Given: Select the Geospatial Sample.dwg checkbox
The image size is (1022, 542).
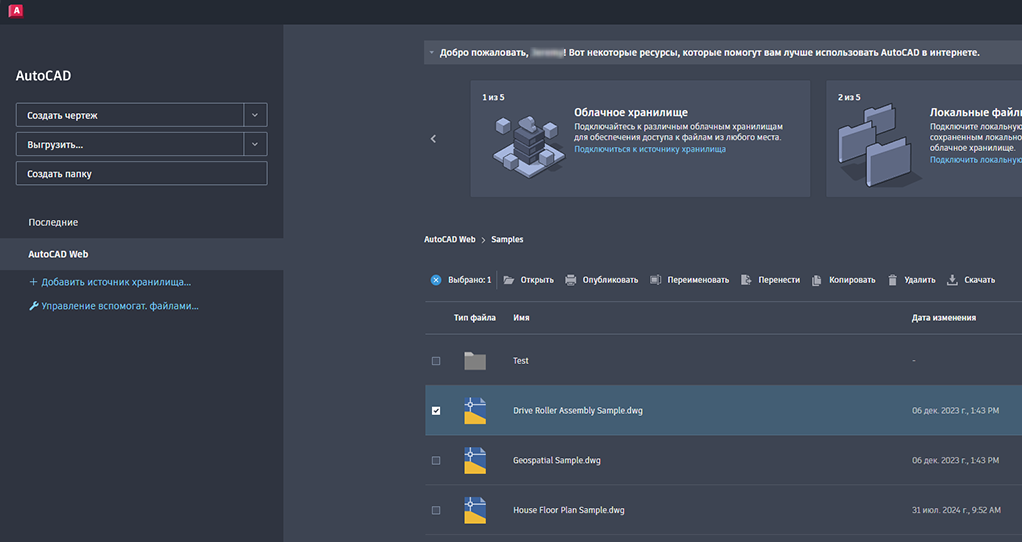Looking at the screenshot, I should (436, 461).
